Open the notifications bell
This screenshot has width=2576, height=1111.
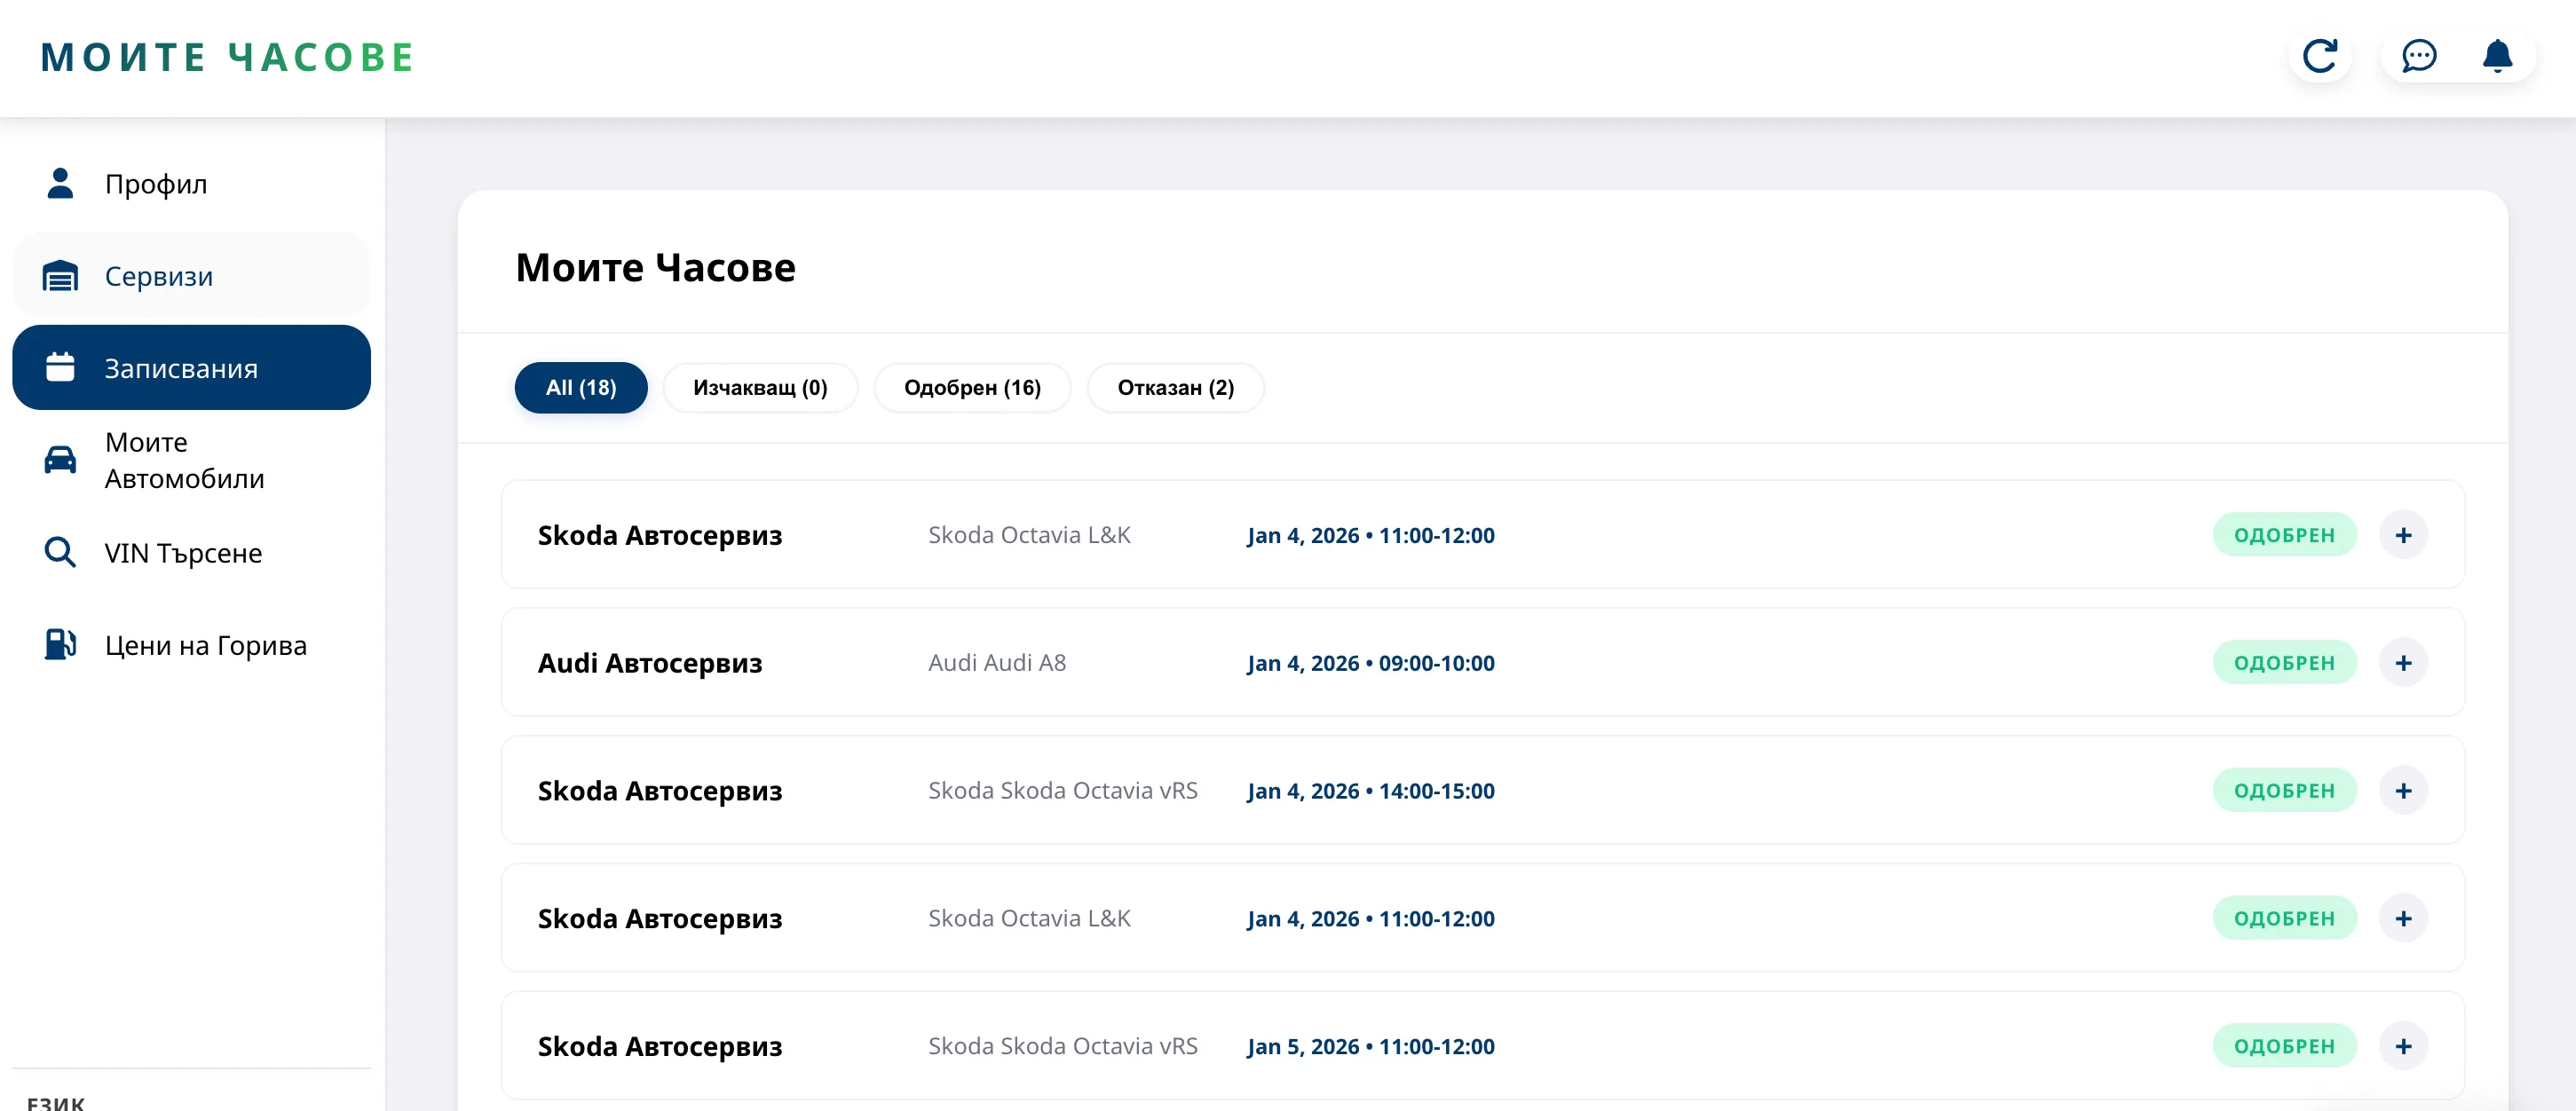point(2497,56)
